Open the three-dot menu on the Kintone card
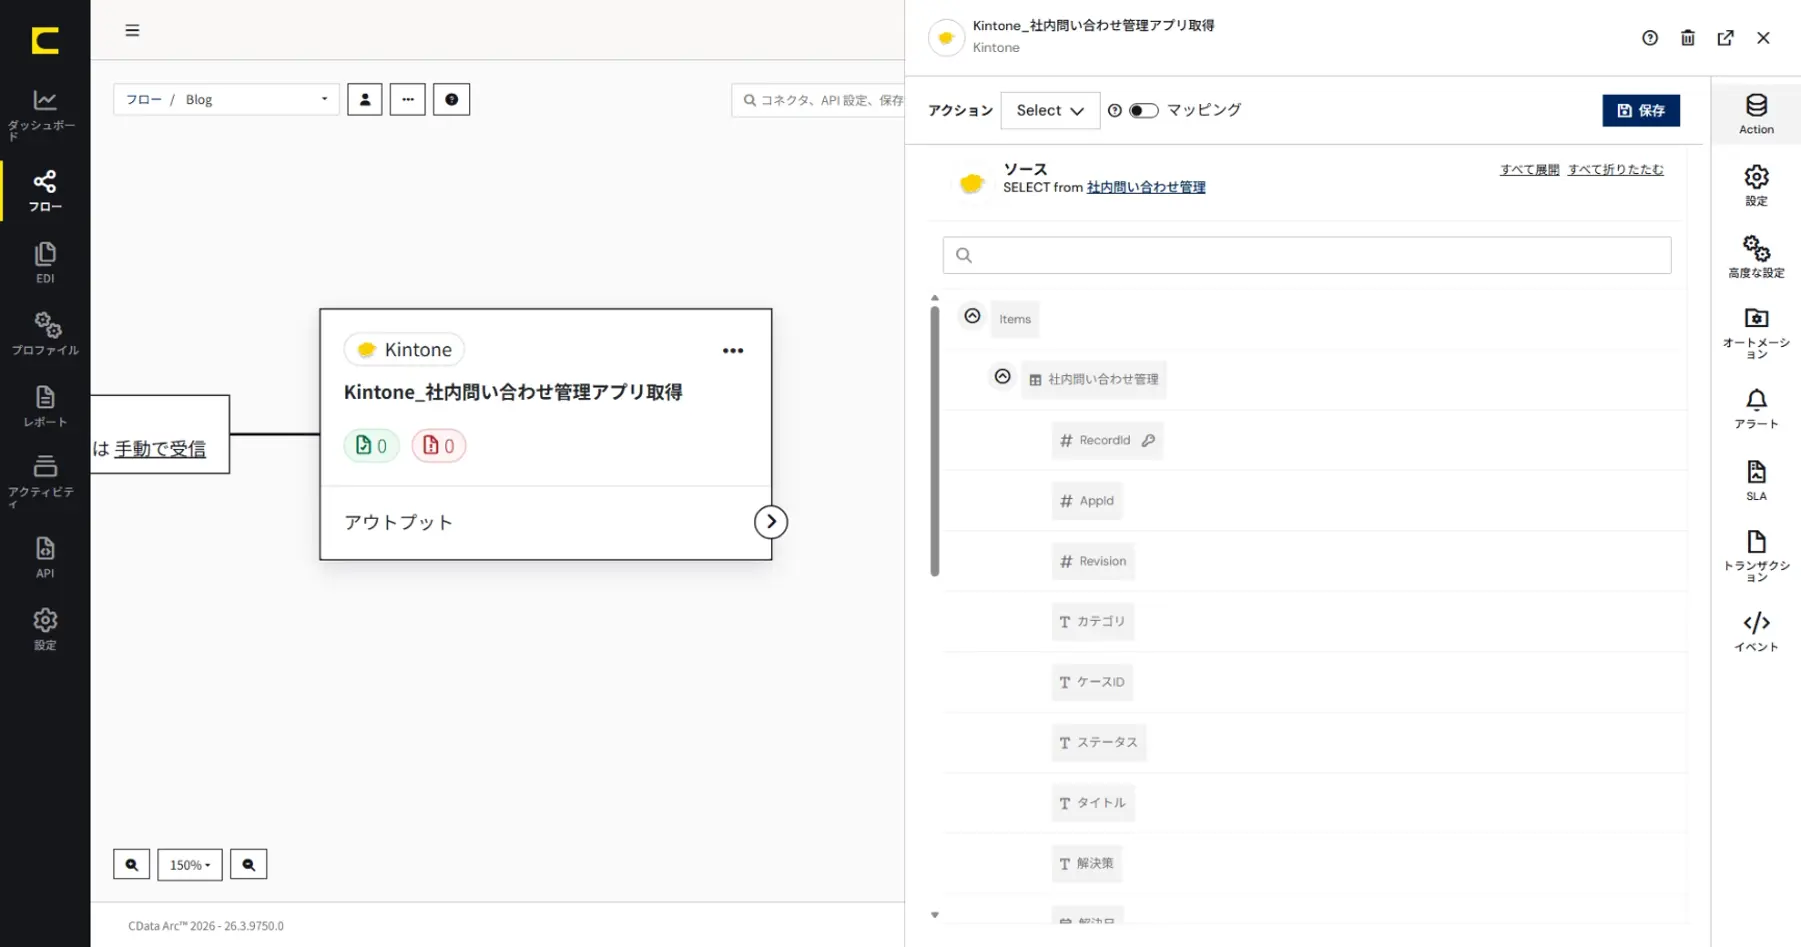This screenshot has height=947, width=1801. point(733,351)
